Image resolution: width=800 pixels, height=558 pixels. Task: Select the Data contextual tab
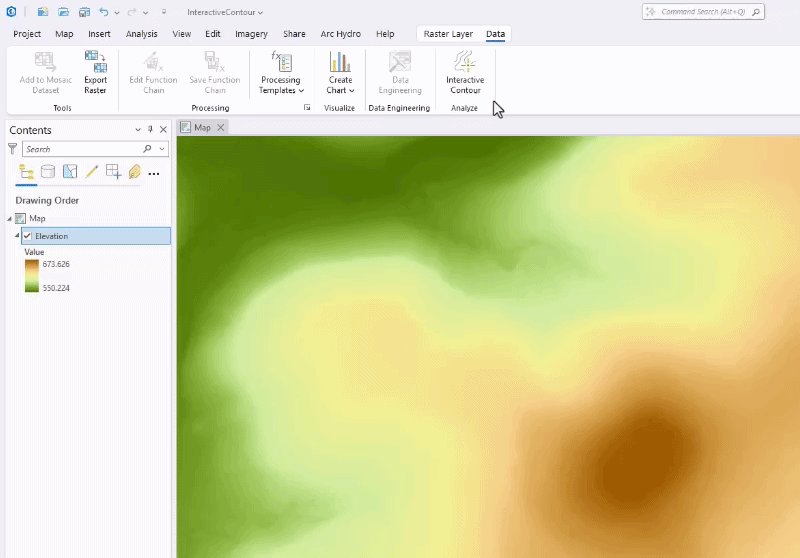click(x=495, y=34)
